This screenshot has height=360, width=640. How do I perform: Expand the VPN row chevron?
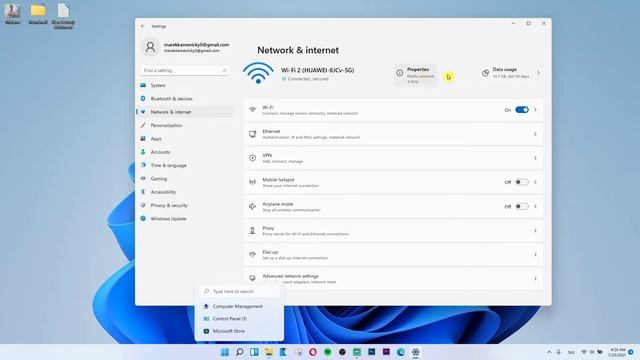[535, 158]
